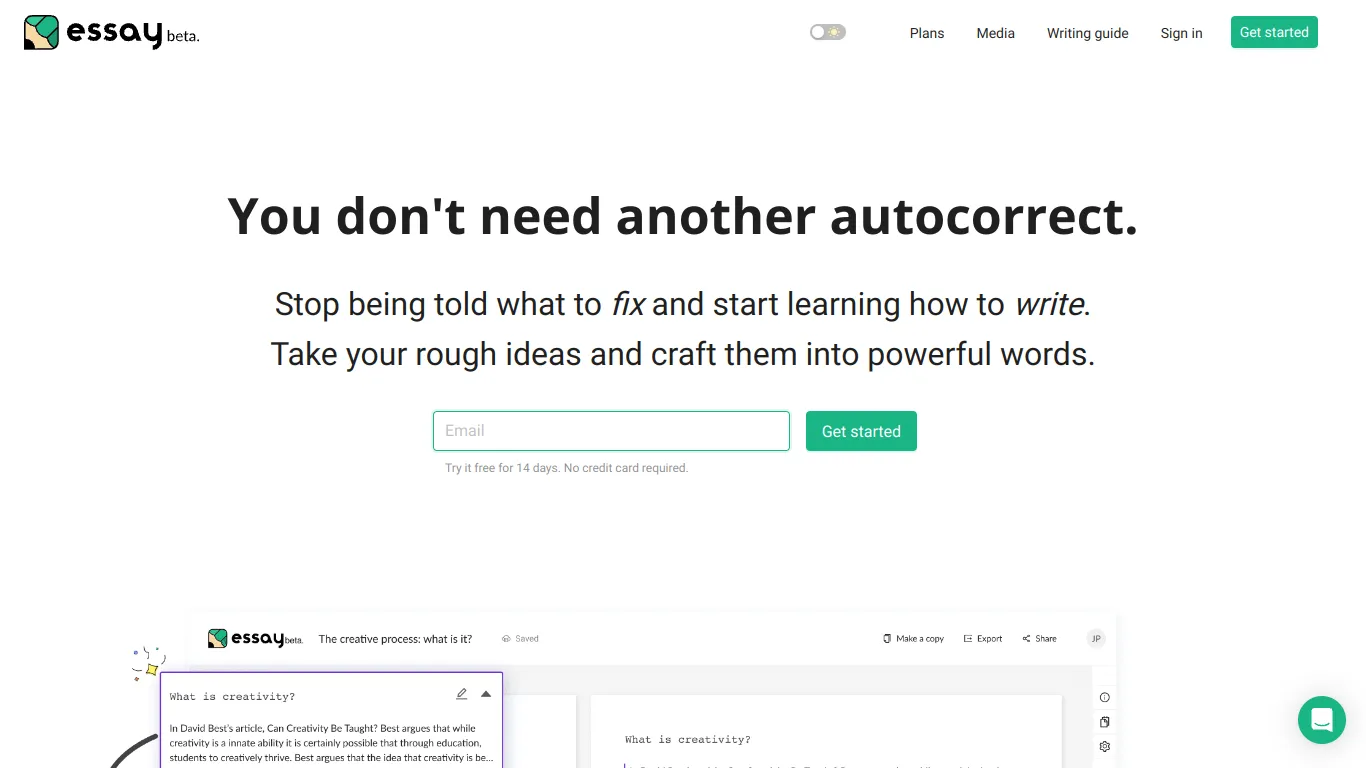This screenshot has height=768, width=1366.
Task: Toggle the light/dark mode switch
Action: pyautogui.click(x=828, y=32)
